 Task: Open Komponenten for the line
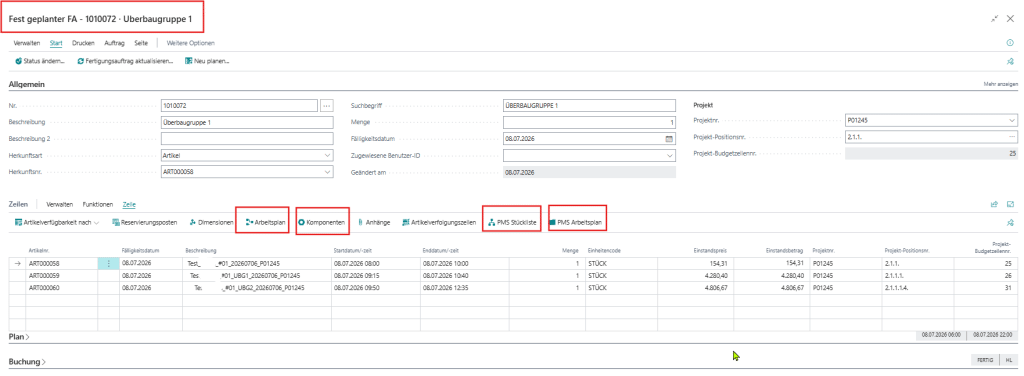click(321, 223)
